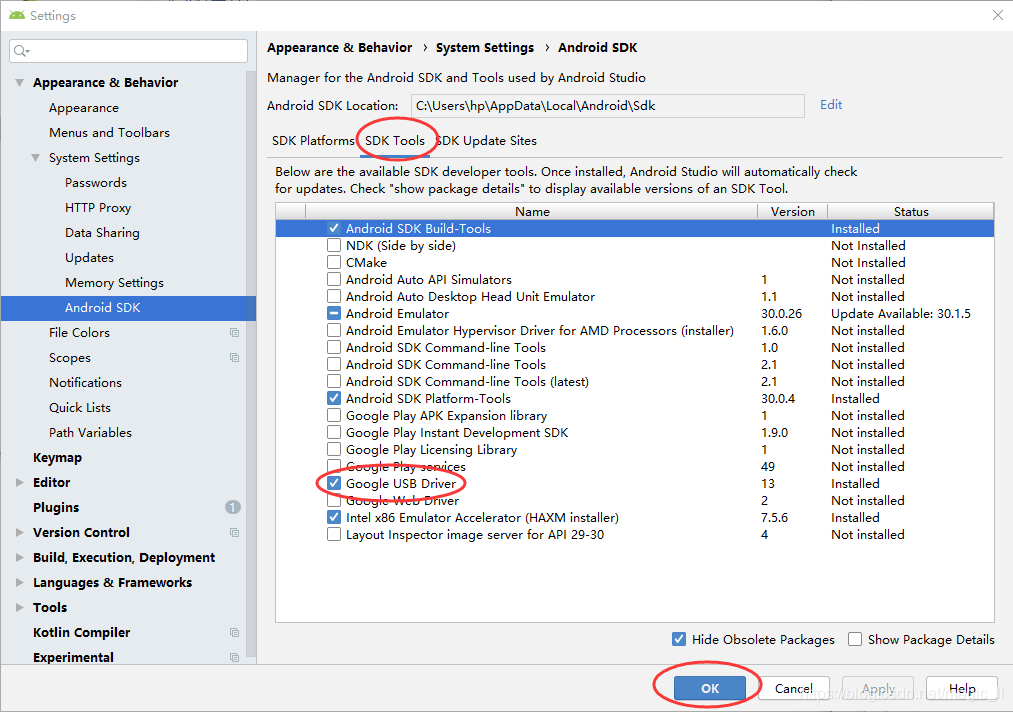The width and height of the screenshot is (1013, 712).
Task: Select Path Variables item
Action: 90,432
